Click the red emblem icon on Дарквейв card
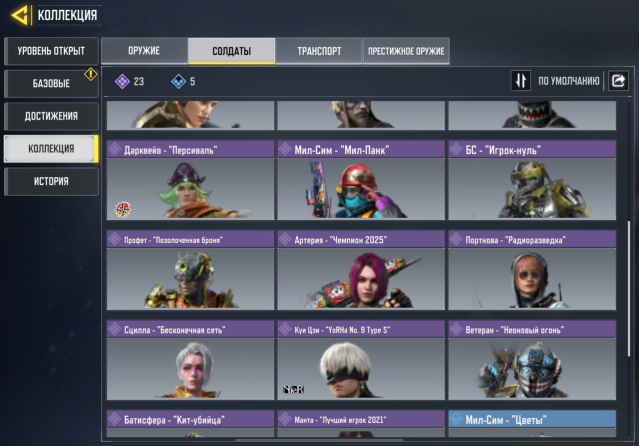639x446 pixels. pyautogui.click(x=122, y=210)
